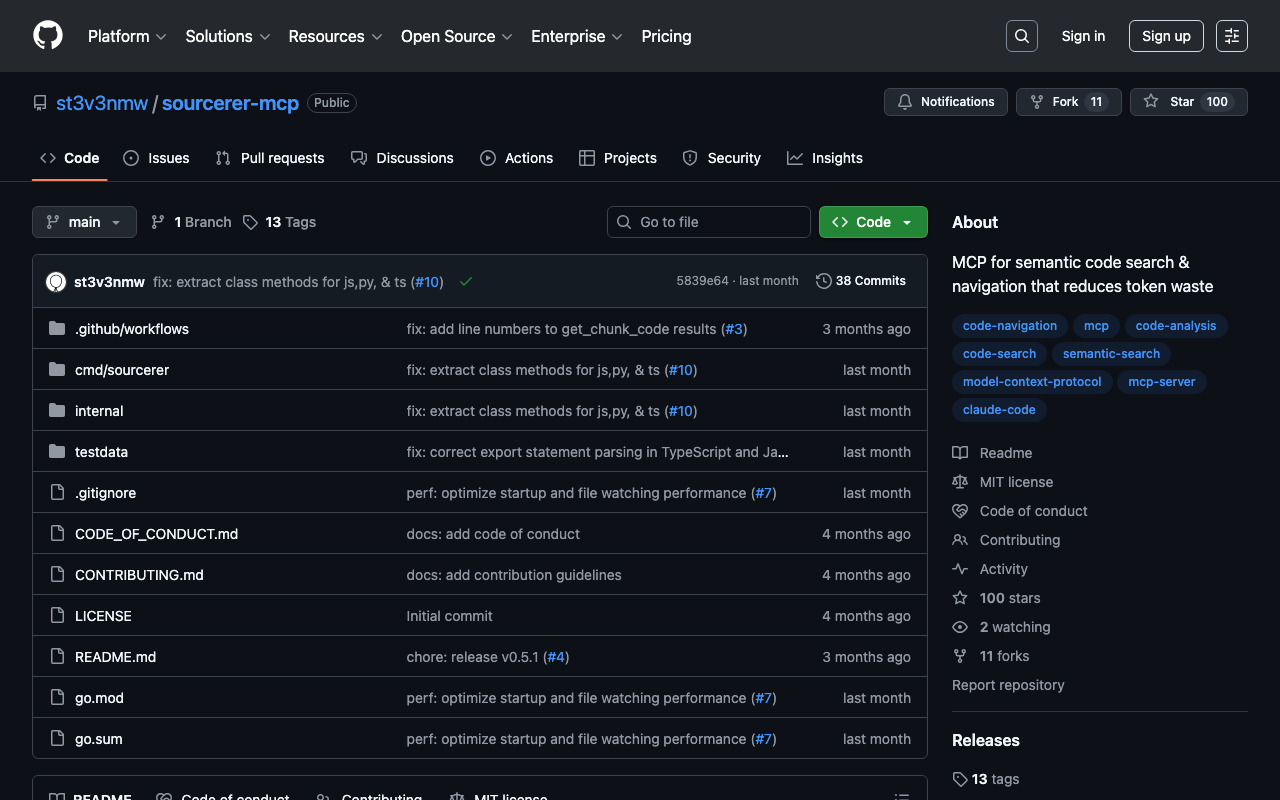The height and width of the screenshot is (800, 1280).
Task: Click the author avatar in latest commit
Action: 56,282
